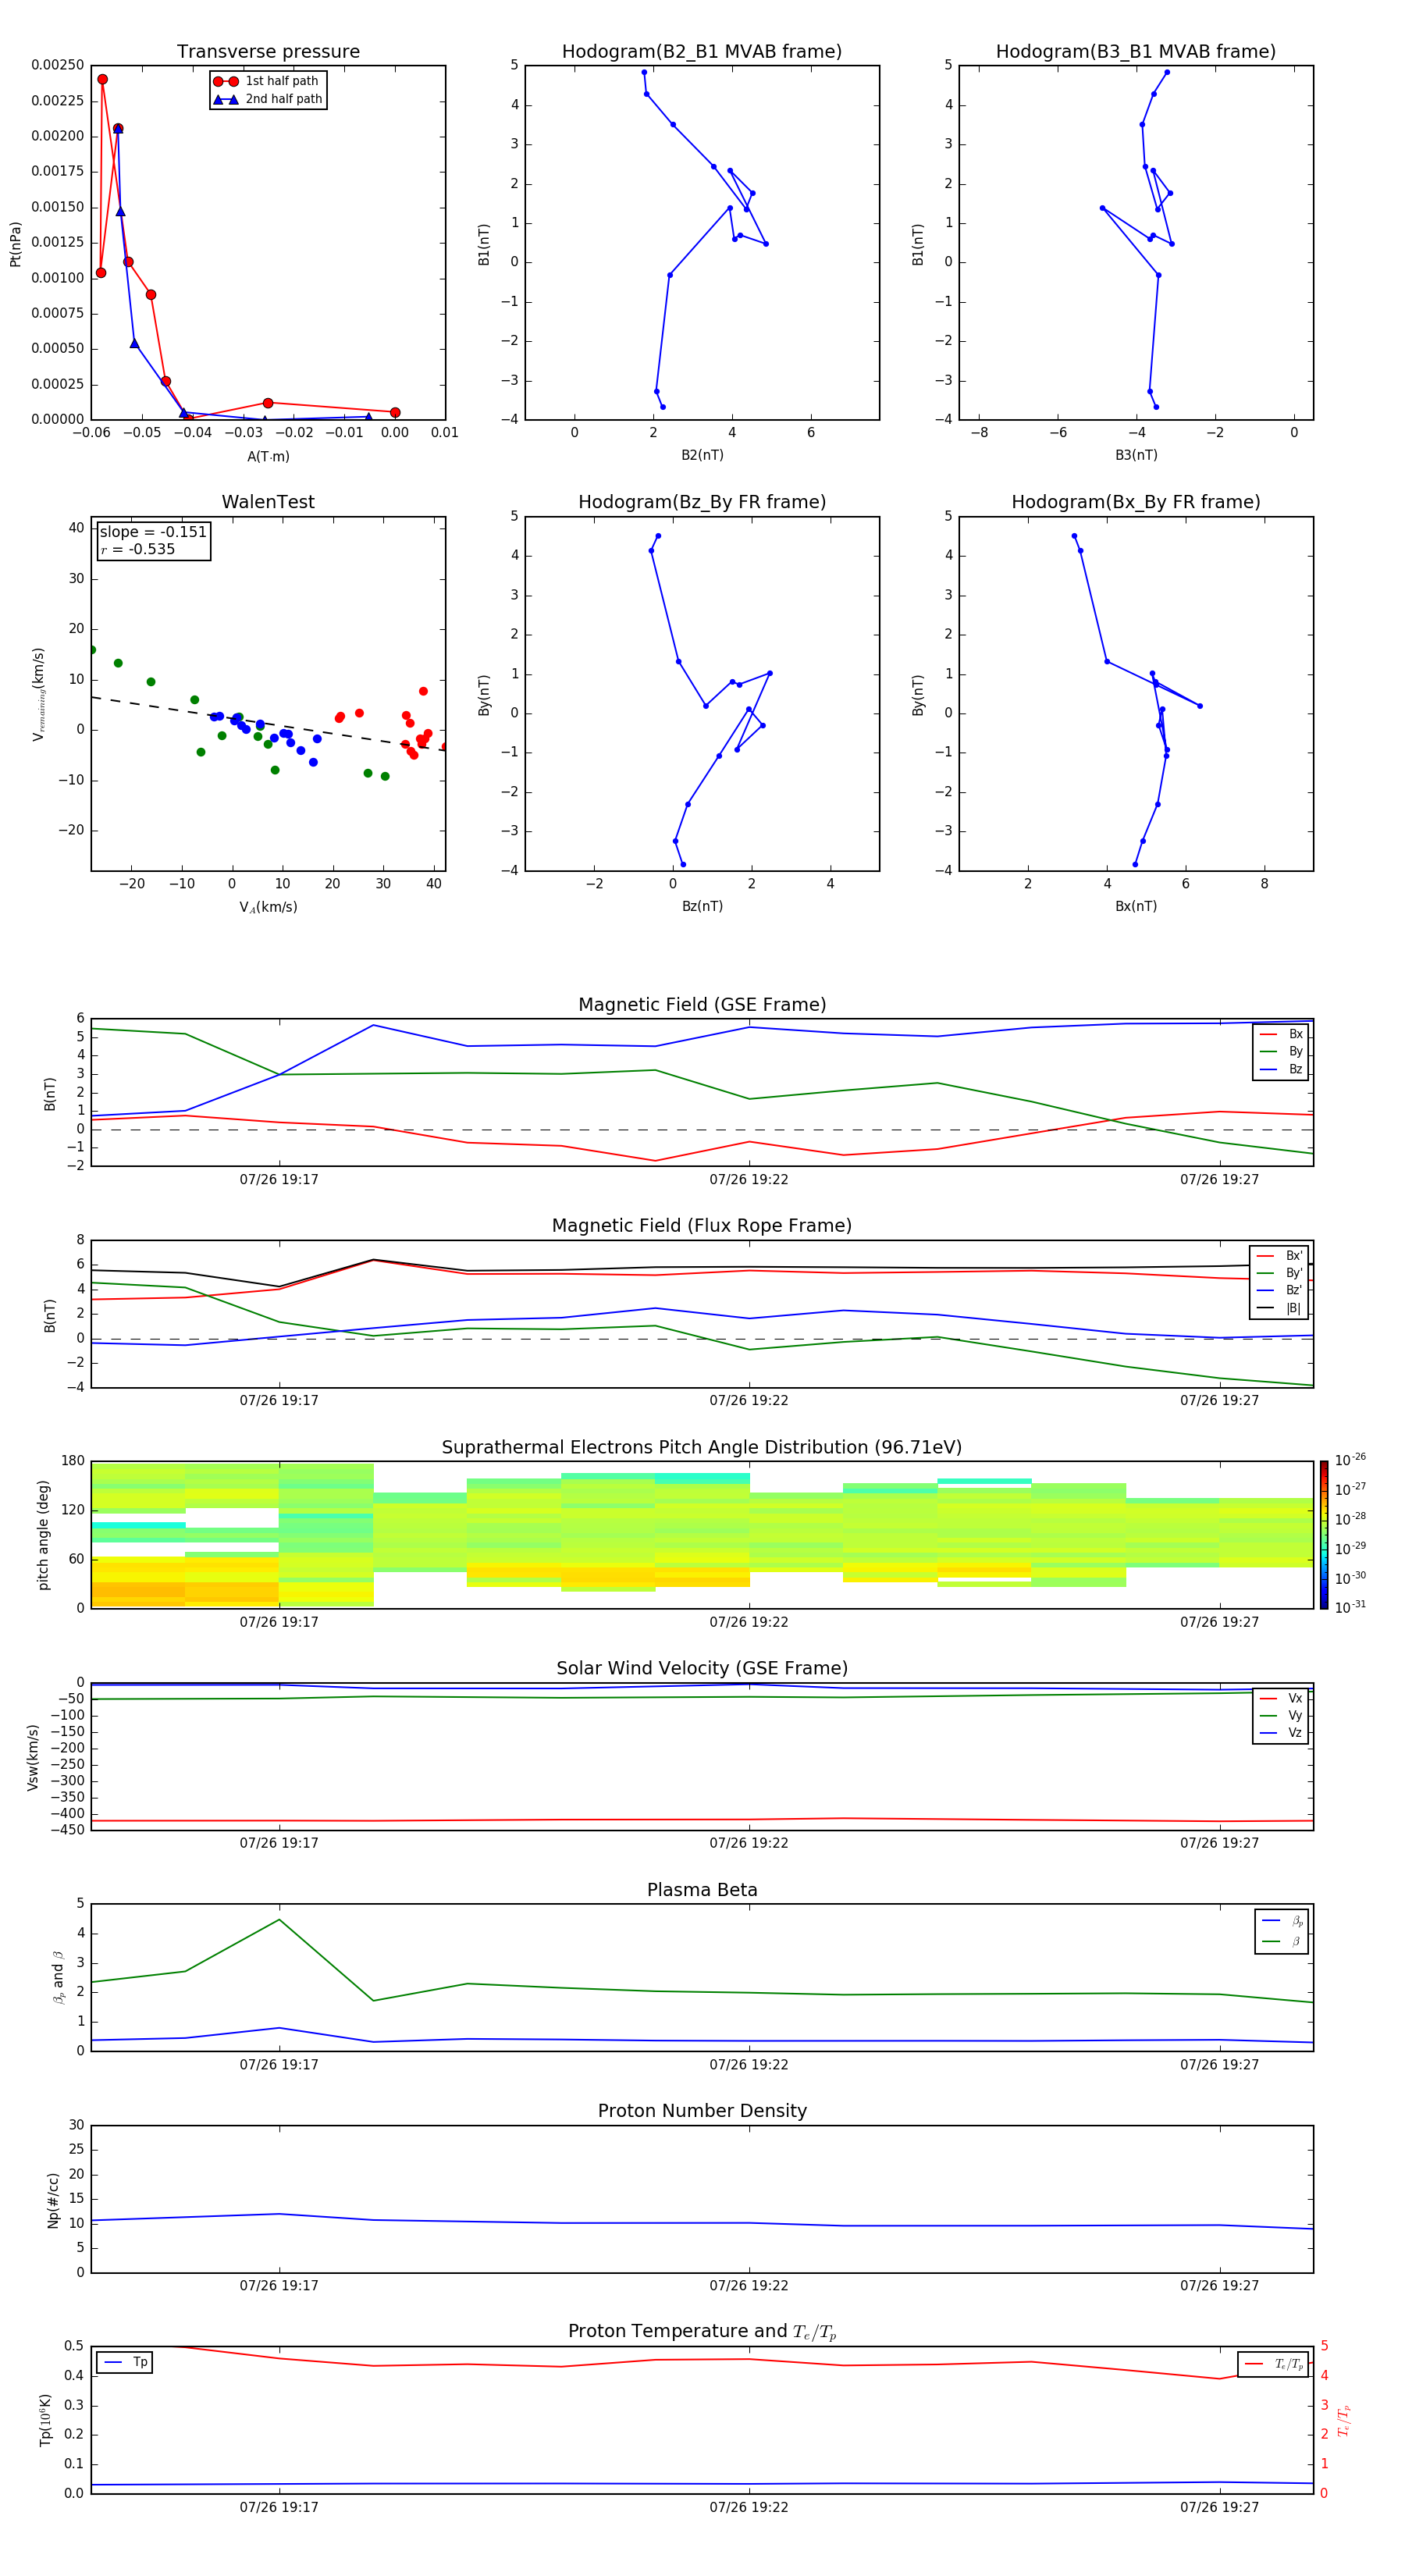The image size is (1405, 2576).
Task: Select the Tp legend entry
Action: pos(125,2362)
